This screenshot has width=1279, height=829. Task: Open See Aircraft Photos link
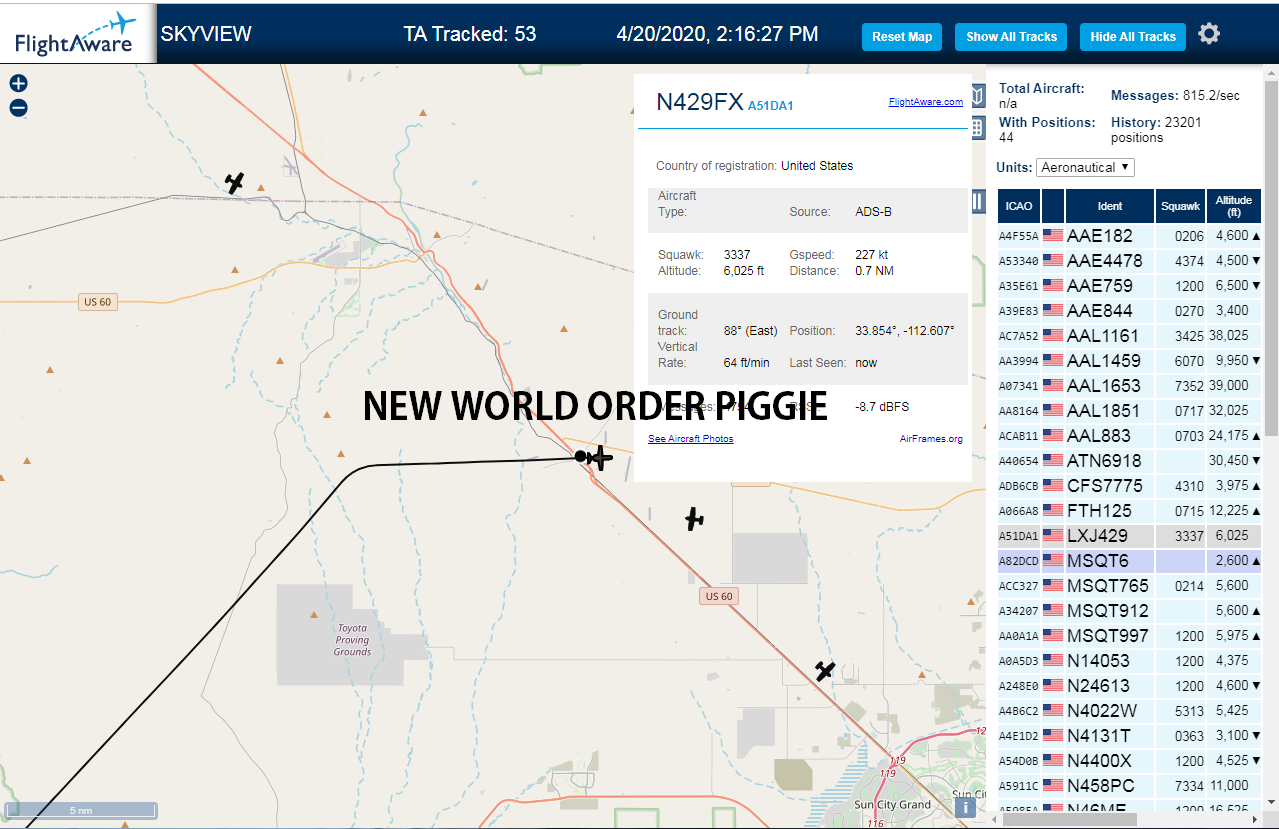(690, 439)
